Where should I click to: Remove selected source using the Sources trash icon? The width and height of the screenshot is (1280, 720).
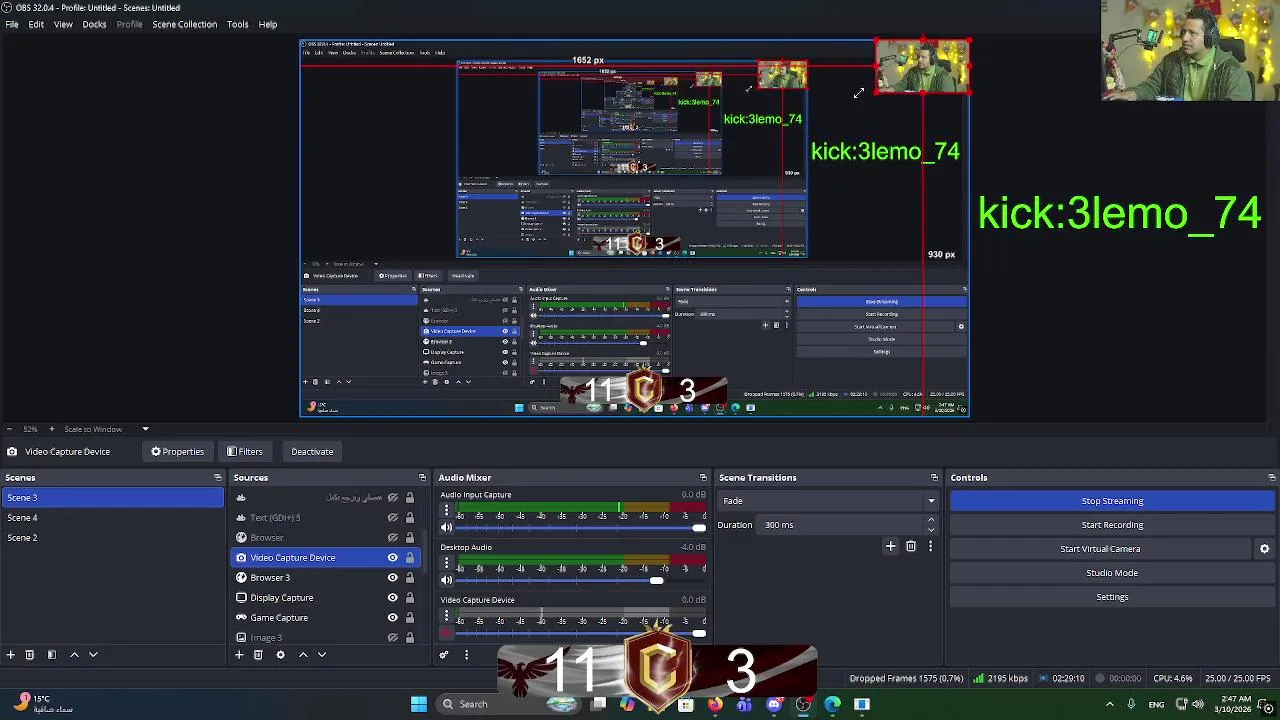pyautogui.click(x=258, y=655)
